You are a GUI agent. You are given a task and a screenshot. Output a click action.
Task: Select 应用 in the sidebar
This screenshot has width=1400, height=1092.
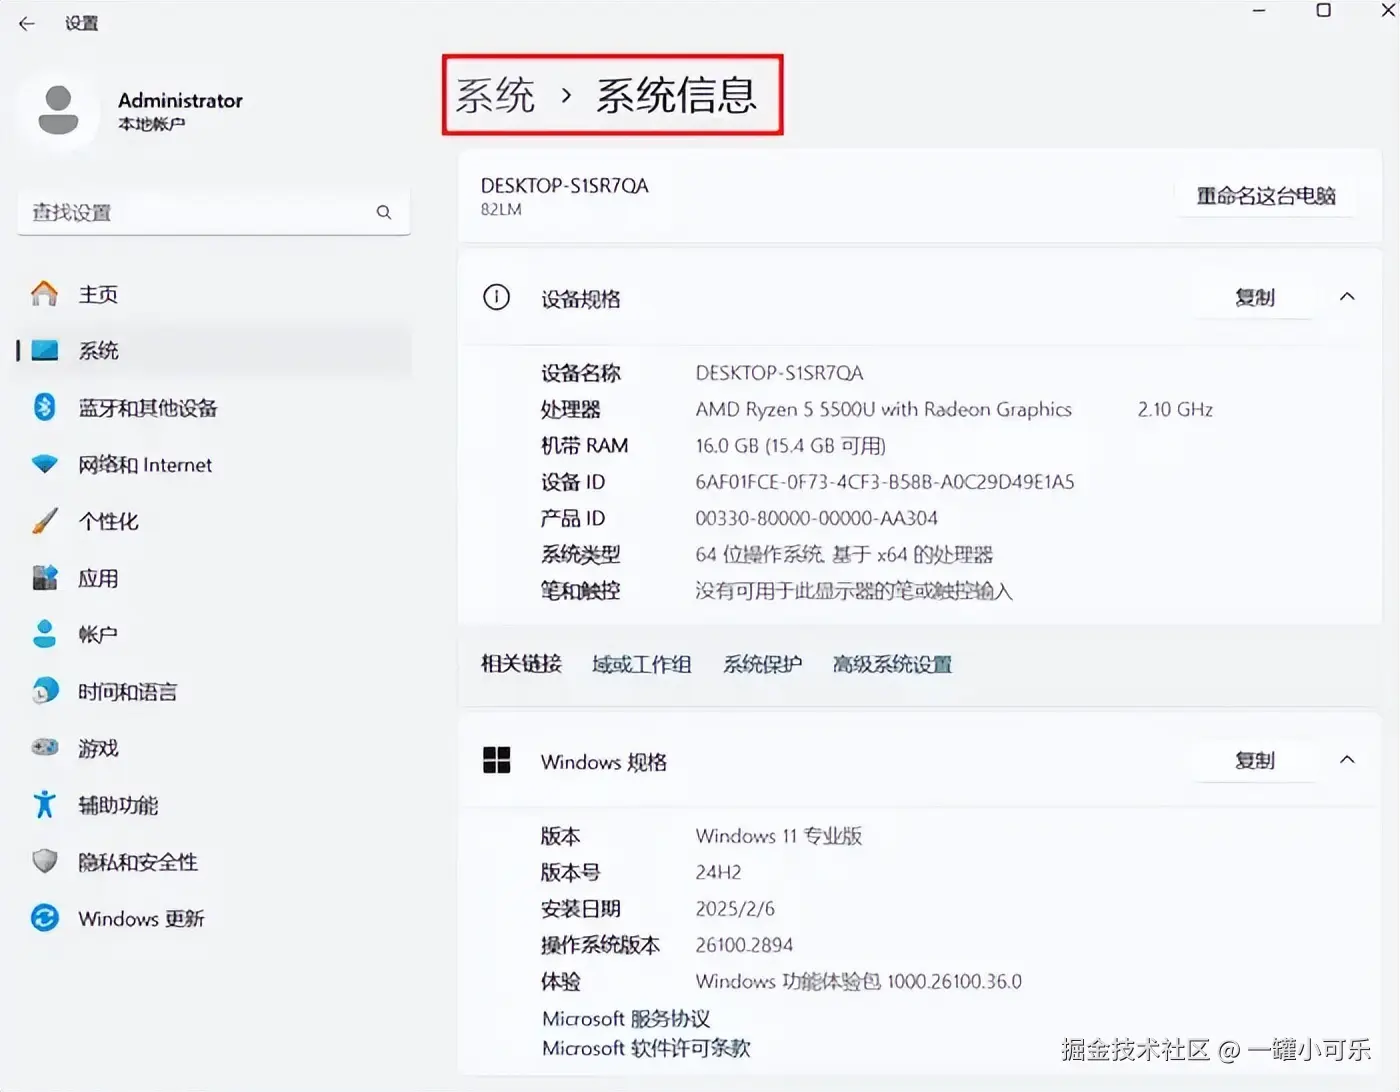click(x=212, y=578)
